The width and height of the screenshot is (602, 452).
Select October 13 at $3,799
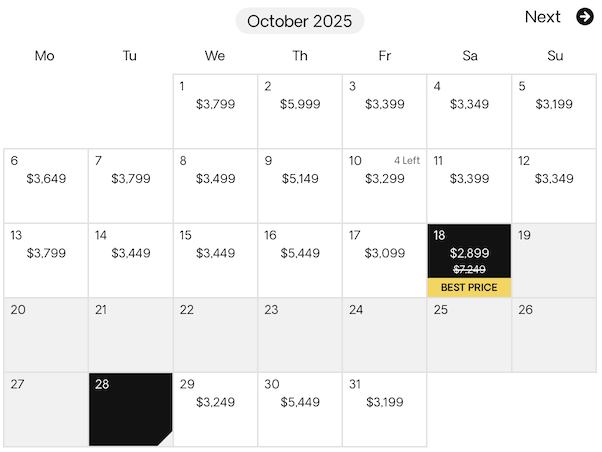[x=46, y=260]
